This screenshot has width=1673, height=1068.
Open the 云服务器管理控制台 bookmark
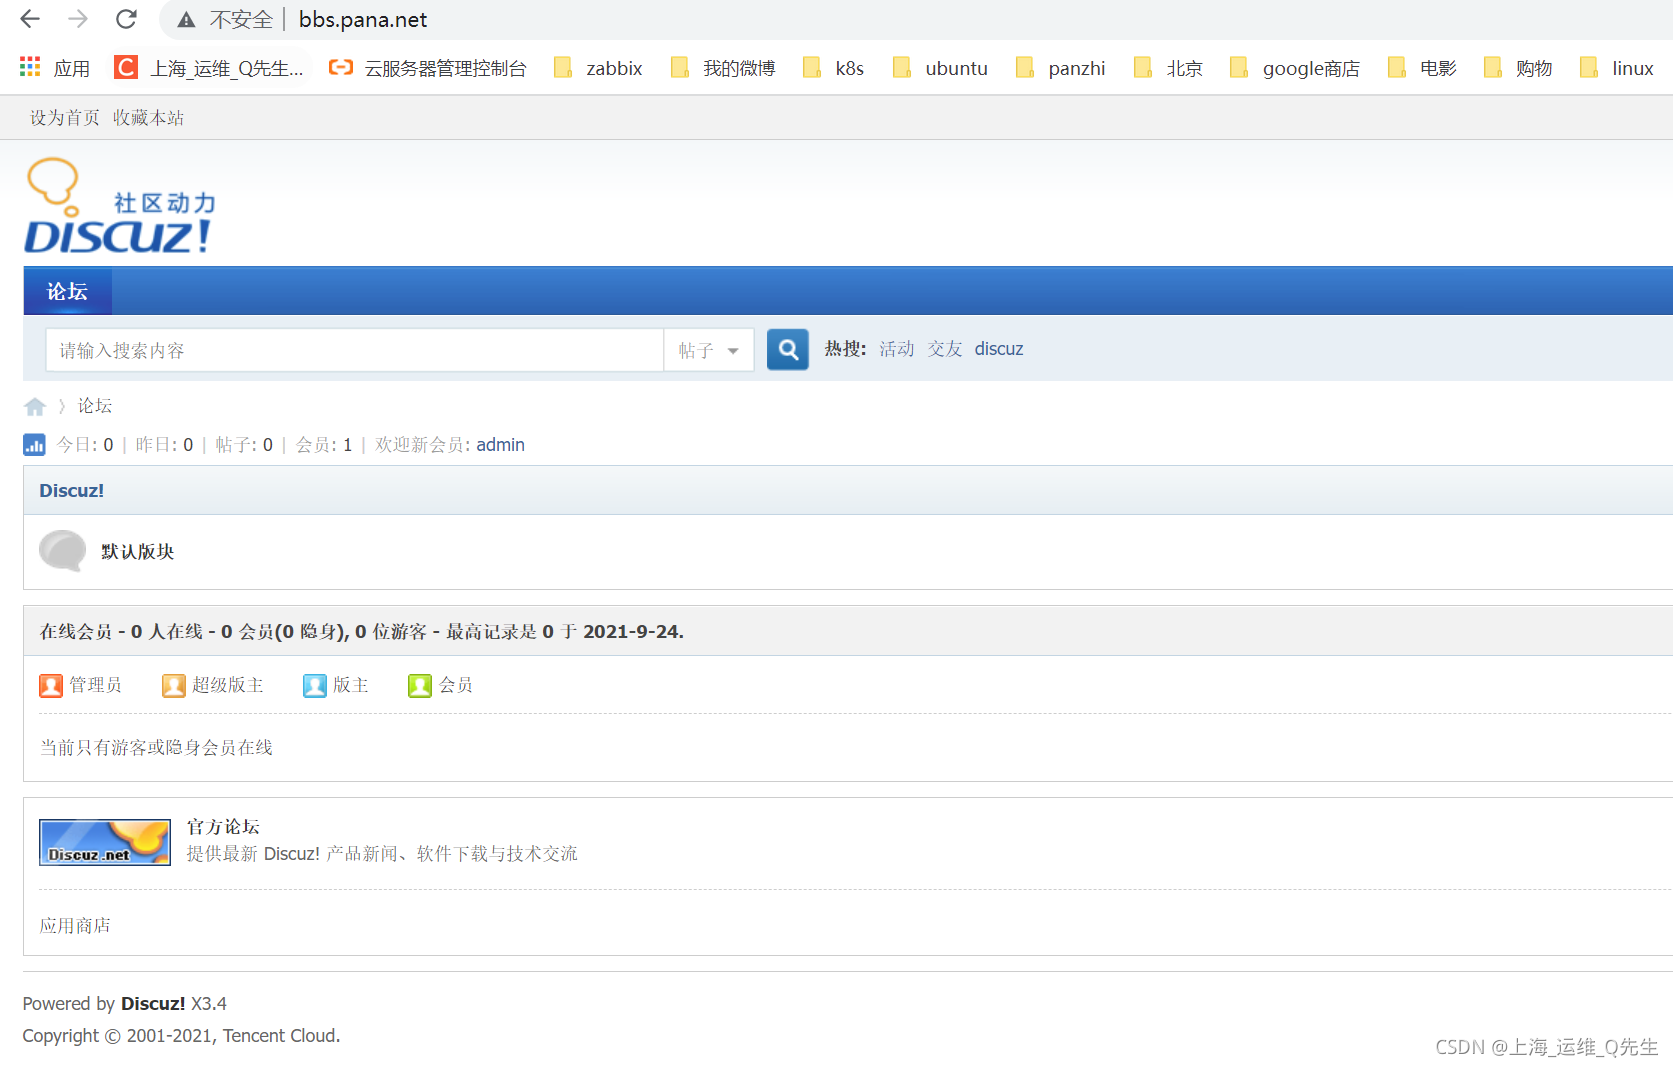[428, 68]
